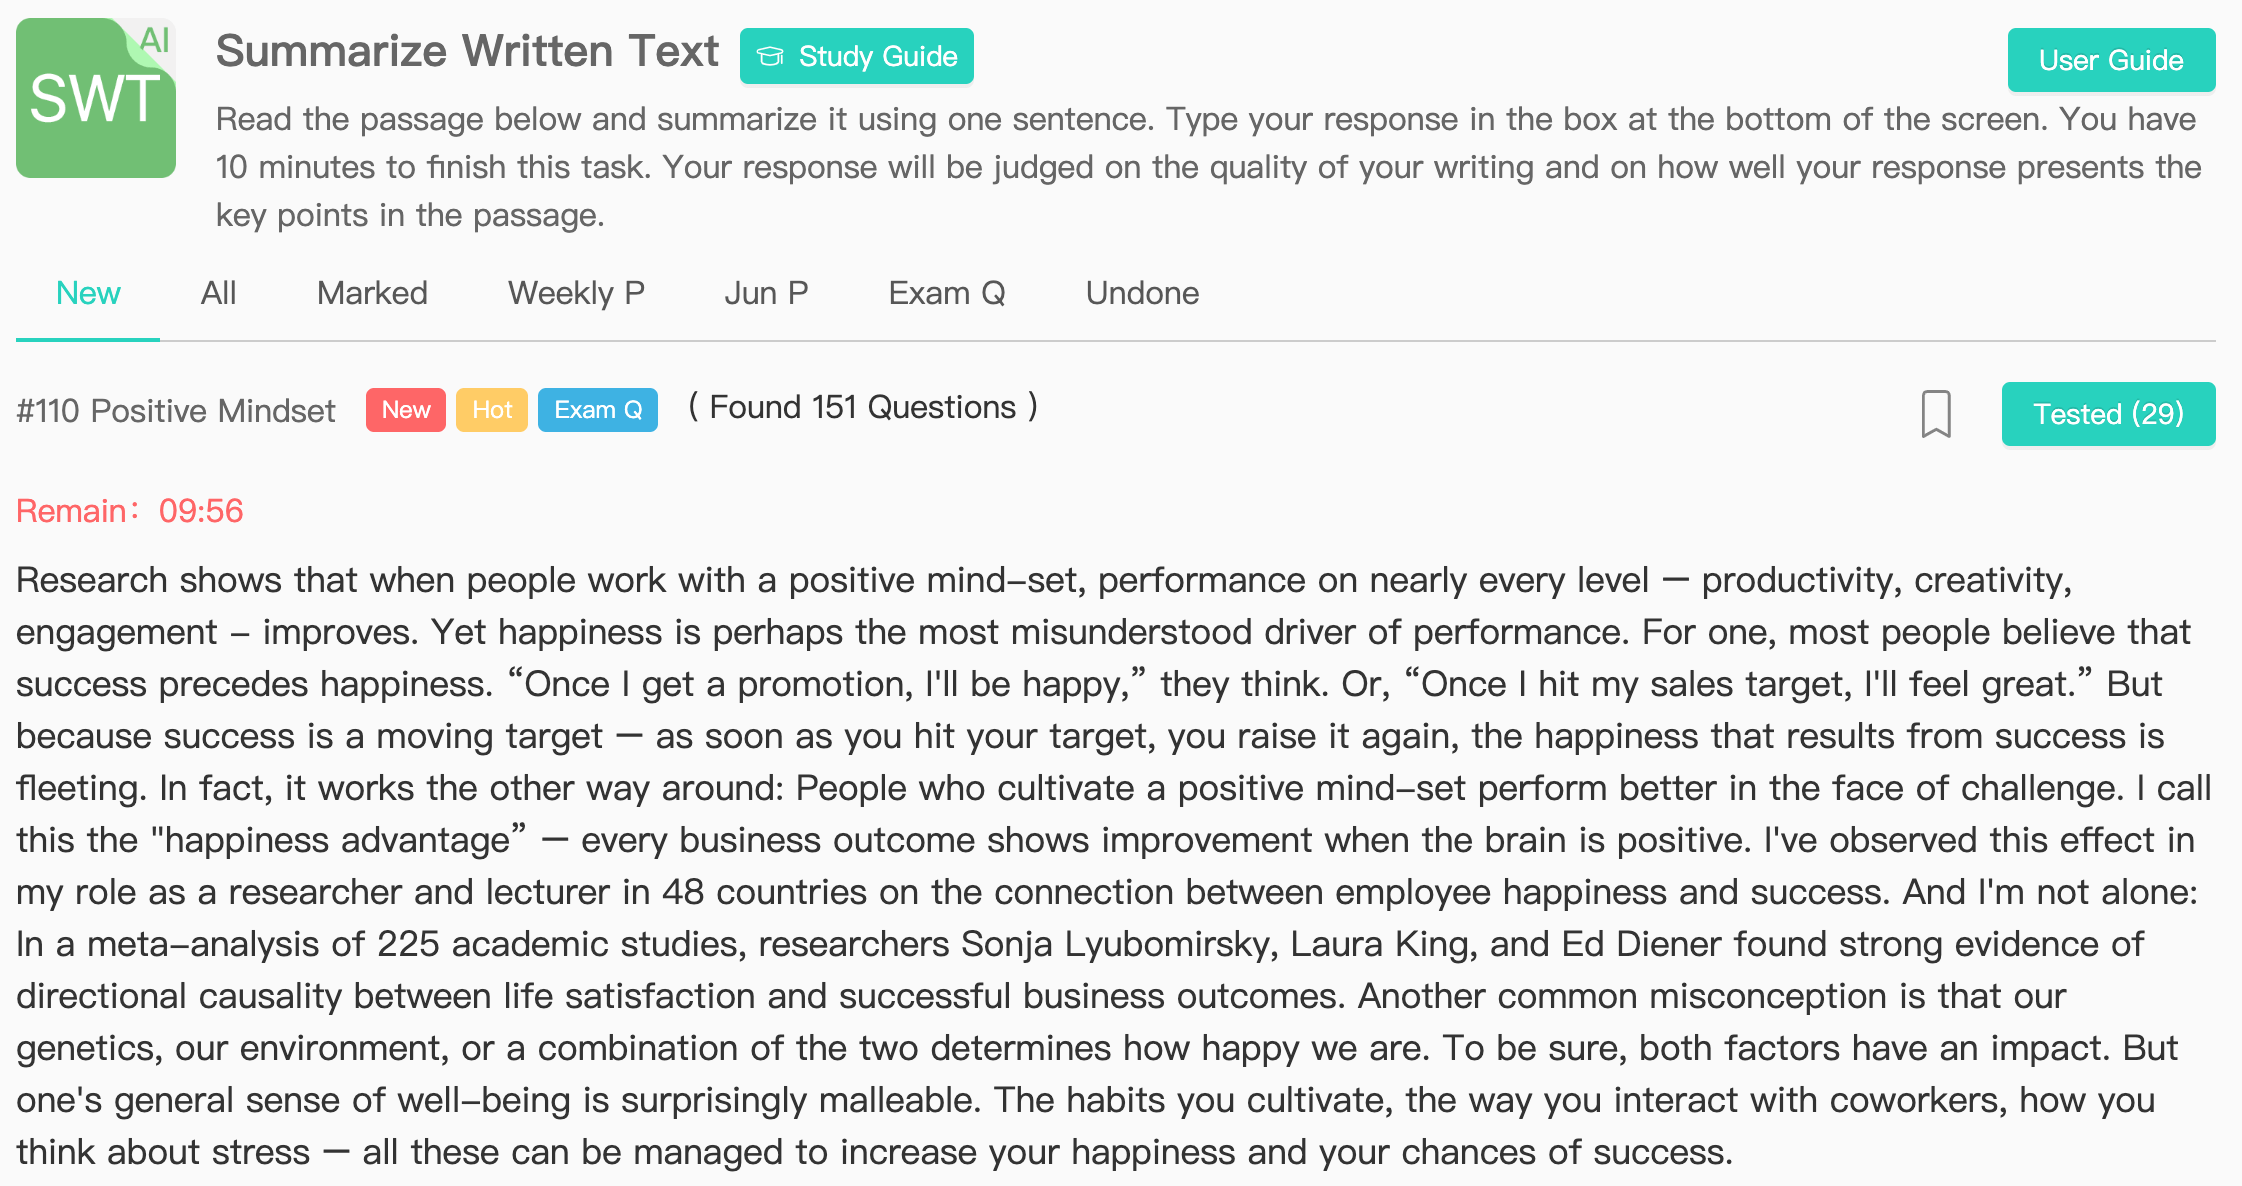Click the red New tag badge
This screenshot has width=2242, height=1186.
[406, 410]
